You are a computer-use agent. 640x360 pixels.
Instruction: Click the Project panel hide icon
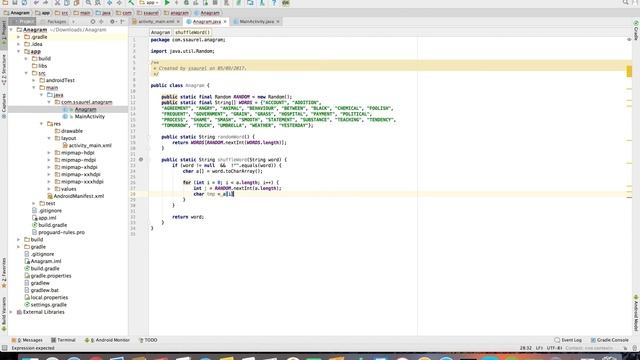(122, 22)
